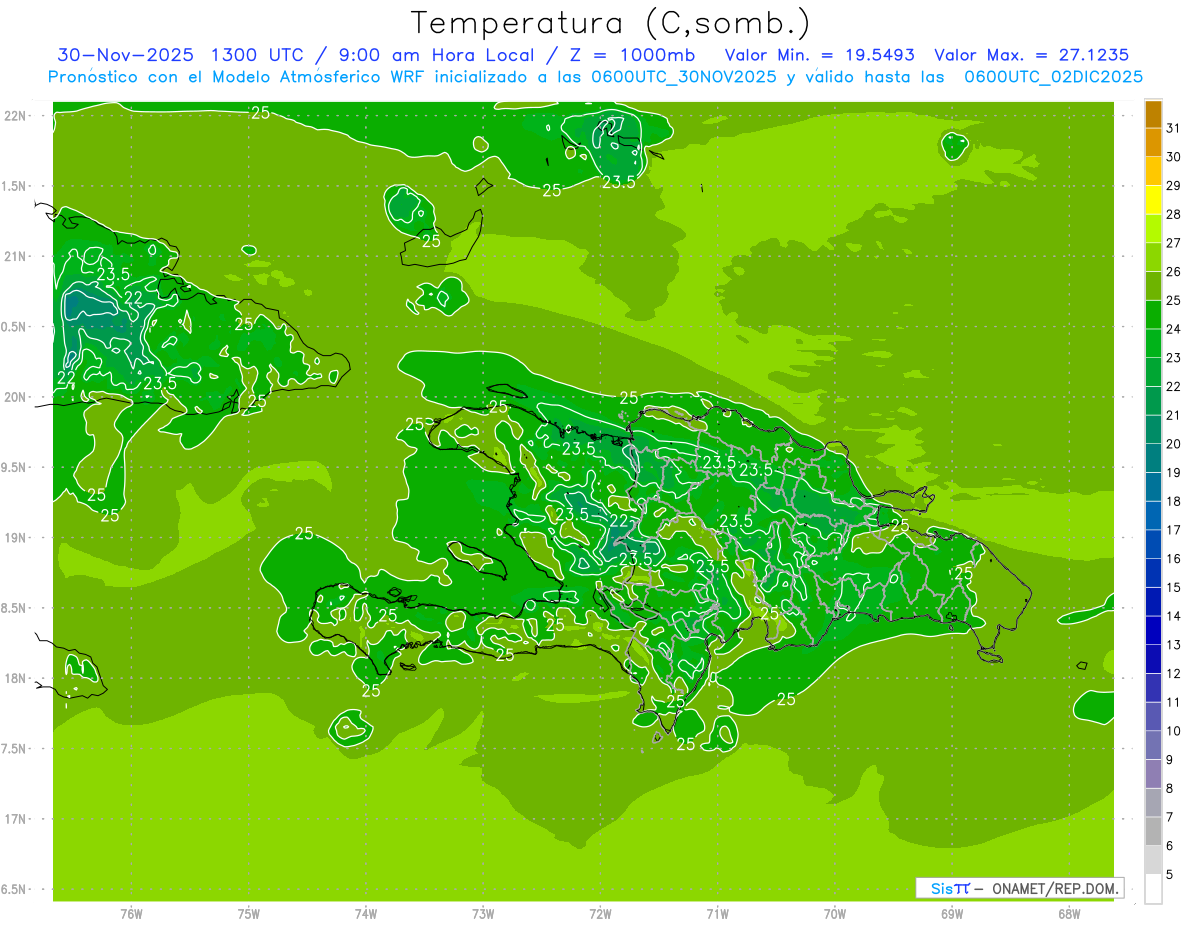Click 'Valor Max. = 27.1235' value

tap(1032, 55)
